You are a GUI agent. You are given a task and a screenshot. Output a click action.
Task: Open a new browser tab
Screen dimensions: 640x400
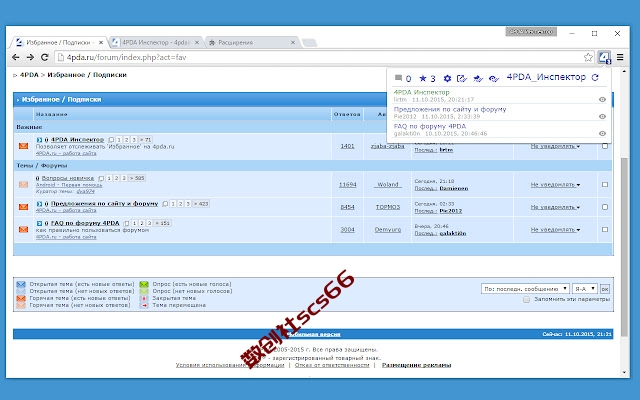tap(309, 43)
